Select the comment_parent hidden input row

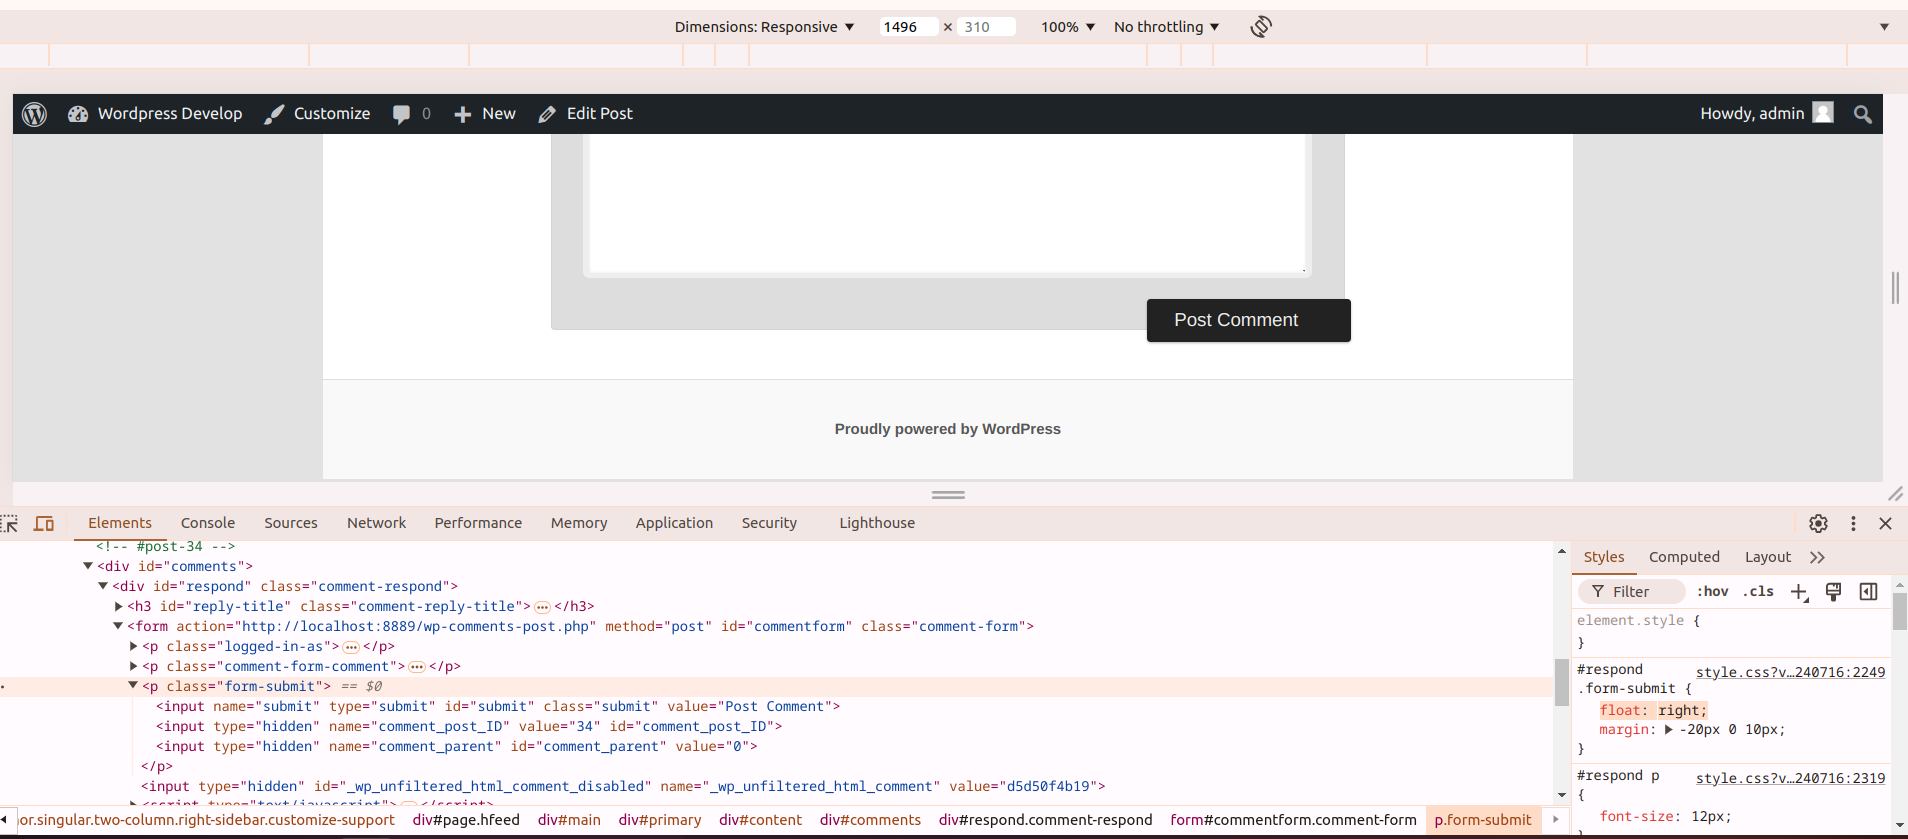tap(457, 747)
